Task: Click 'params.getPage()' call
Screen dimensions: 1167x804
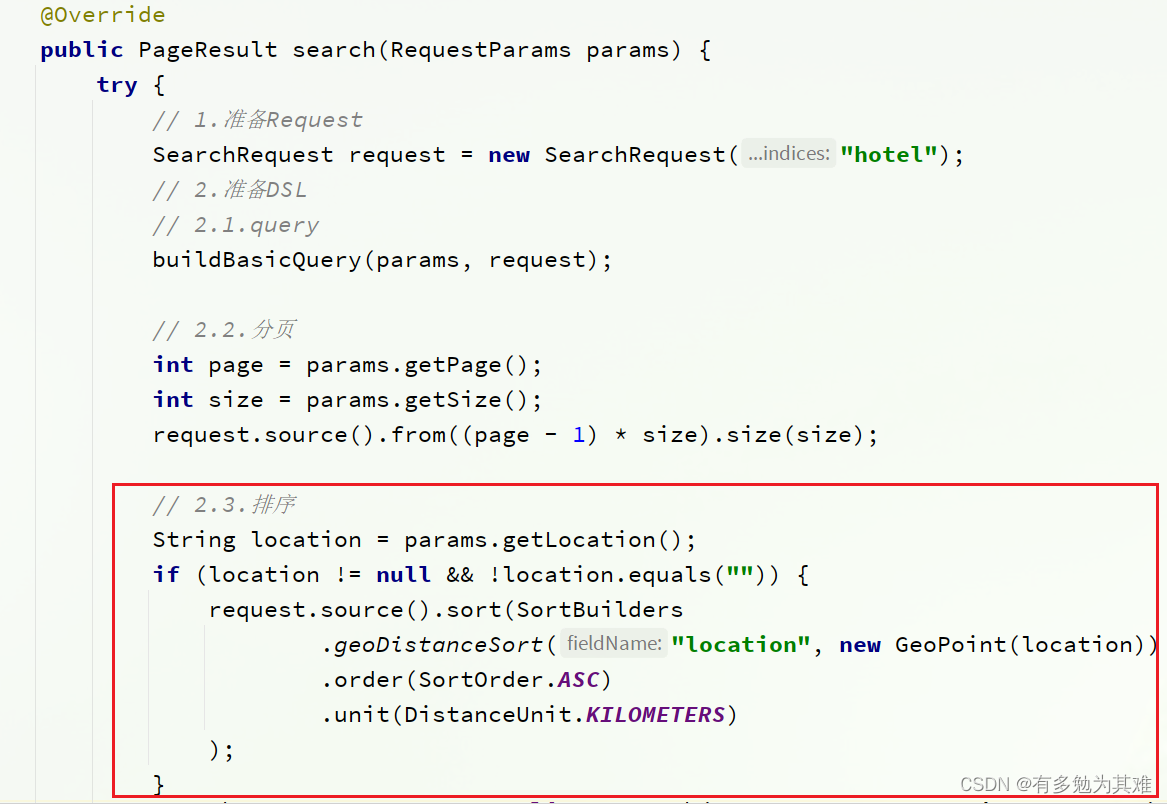Action: [x=418, y=365]
